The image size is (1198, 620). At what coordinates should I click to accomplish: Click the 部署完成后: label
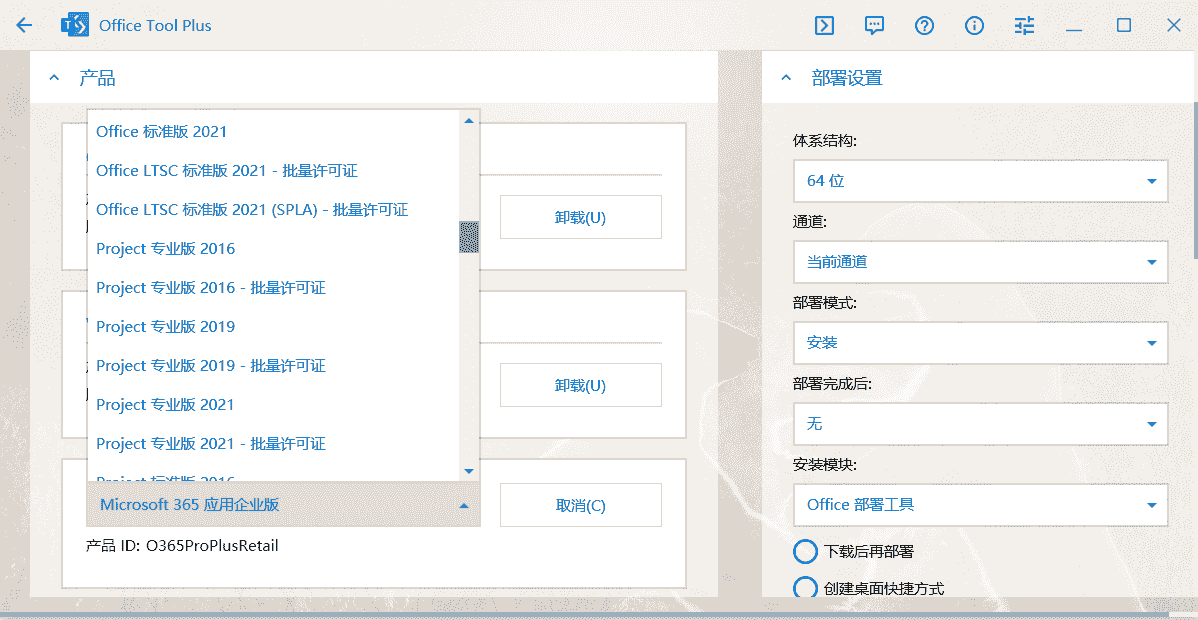click(x=832, y=384)
